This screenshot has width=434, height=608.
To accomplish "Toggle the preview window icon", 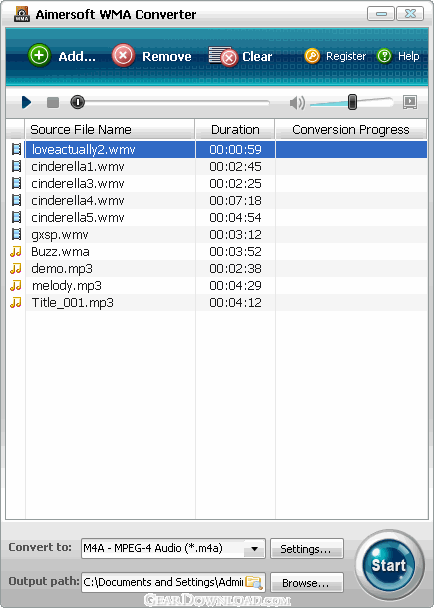I will tap(410, 102).
